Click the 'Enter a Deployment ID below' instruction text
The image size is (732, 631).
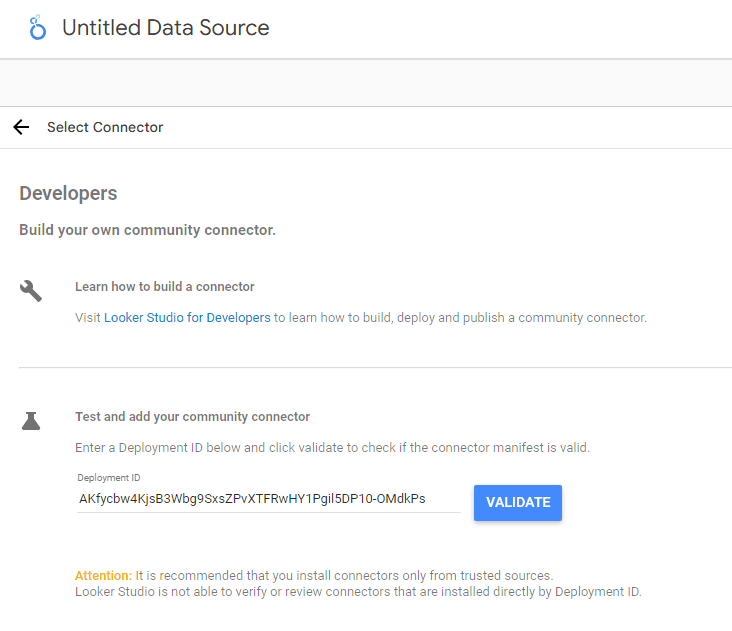[x=332, y=447]
